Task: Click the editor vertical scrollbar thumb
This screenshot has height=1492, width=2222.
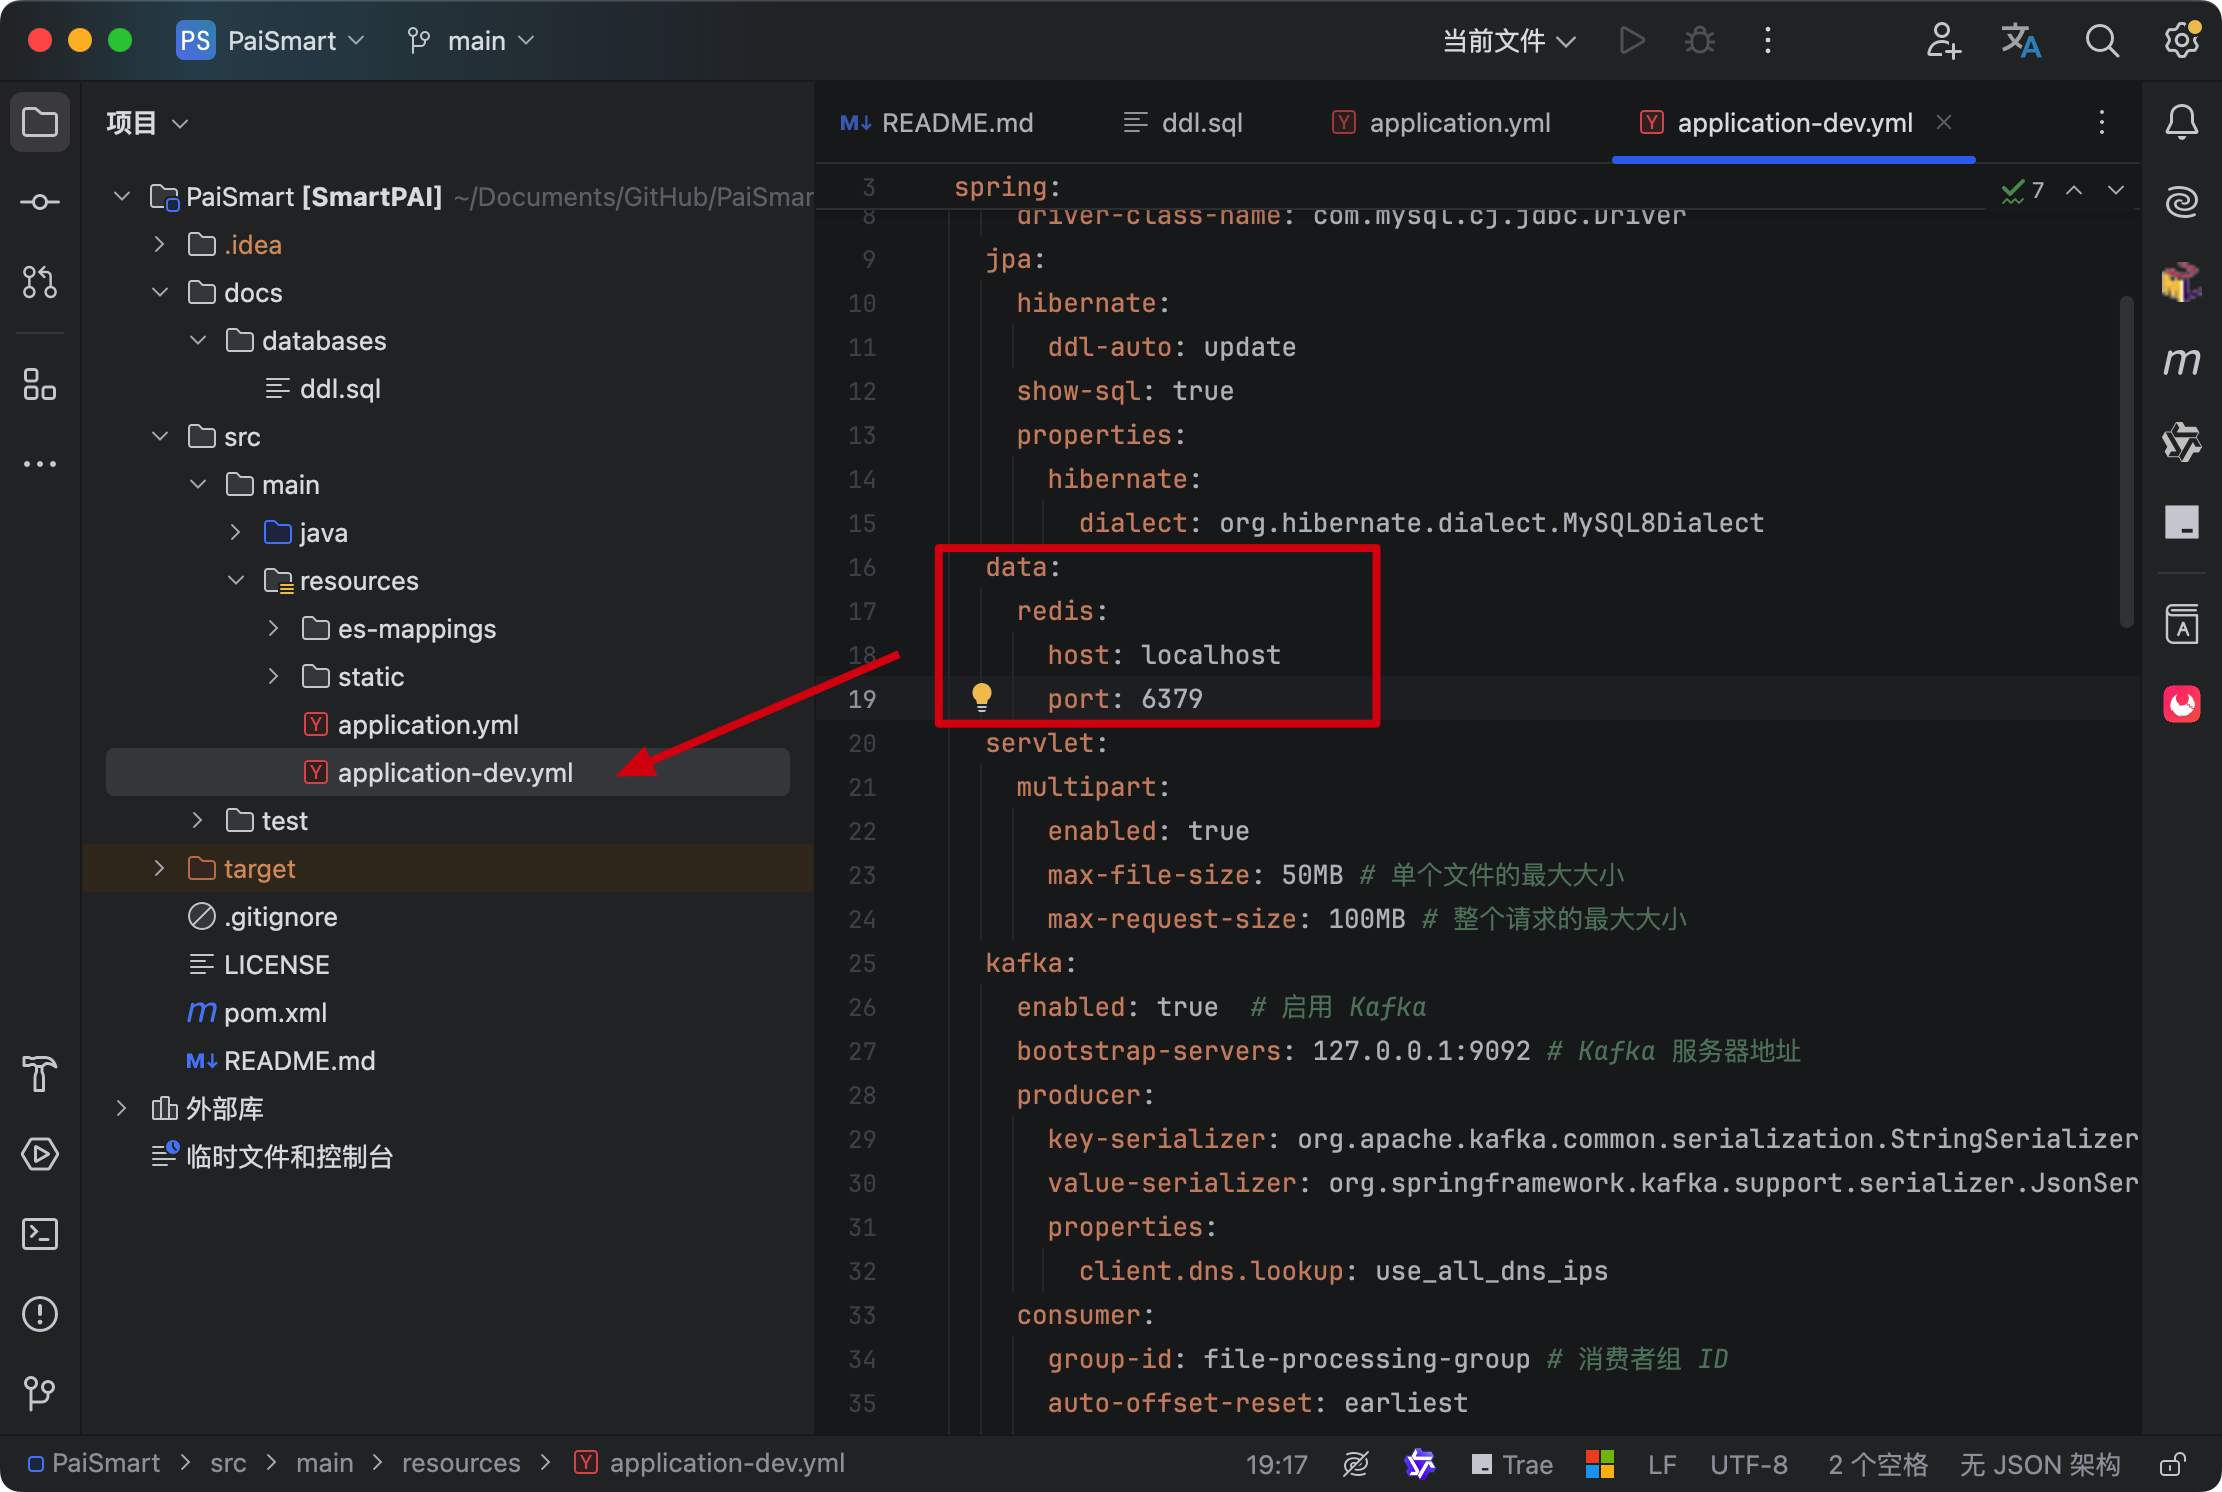Action: tap(2126, 460)
